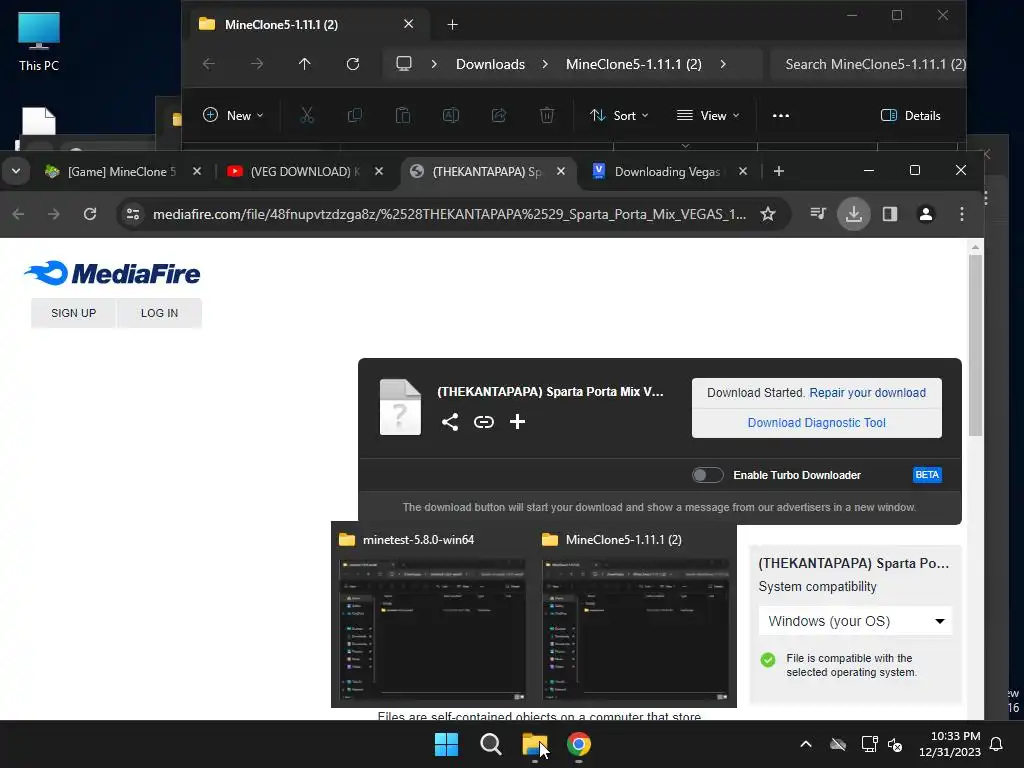The image size is (1024, 768).
Task: Go forward in Chrome
Action: tap(54, 214)
